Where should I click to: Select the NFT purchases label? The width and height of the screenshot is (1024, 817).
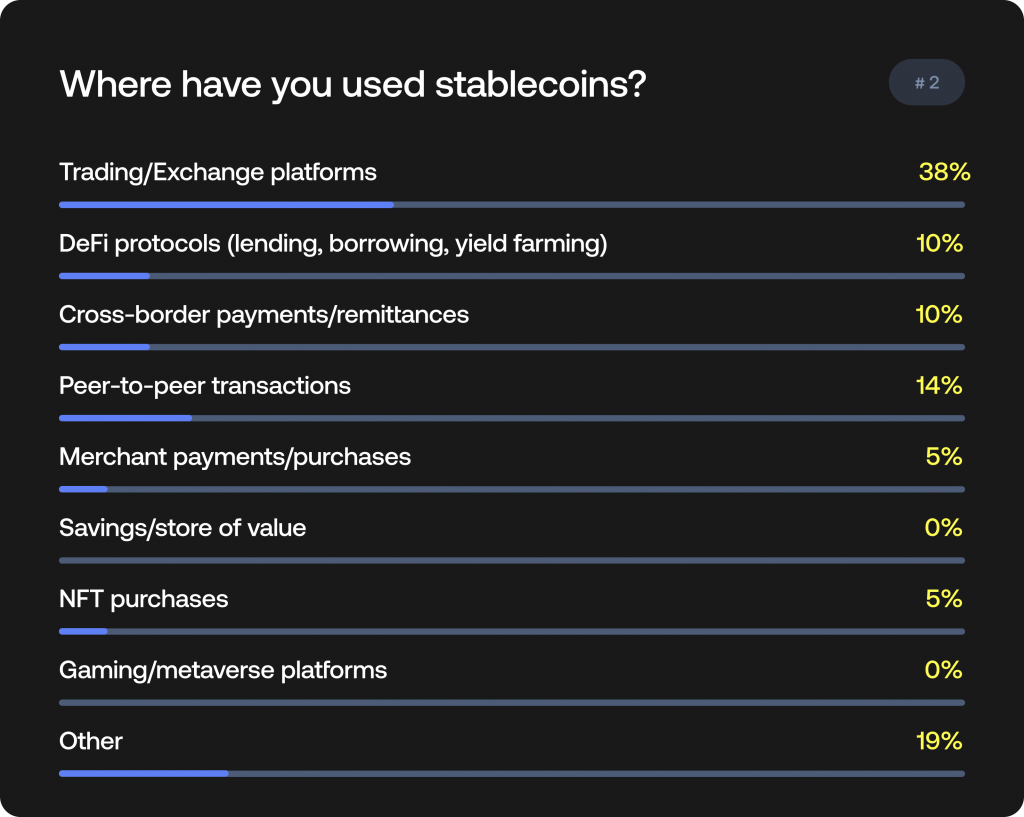point(143,599)
